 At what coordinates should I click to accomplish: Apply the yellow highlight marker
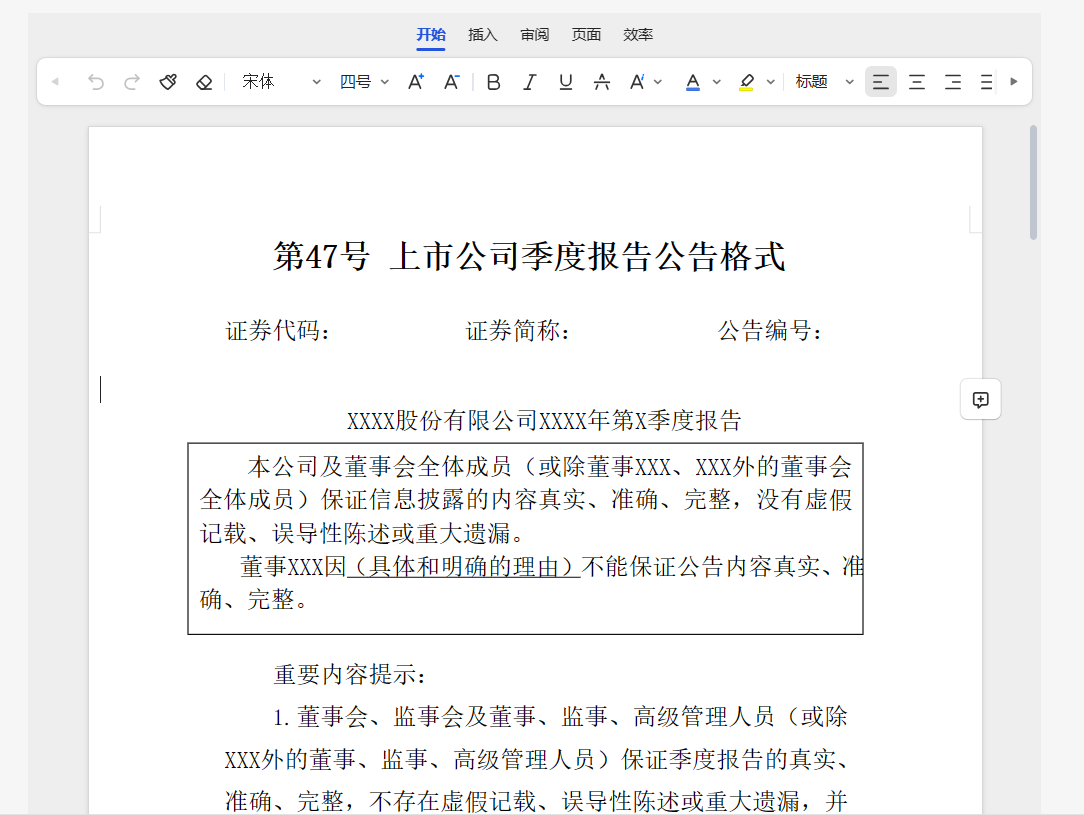(746, 82)
